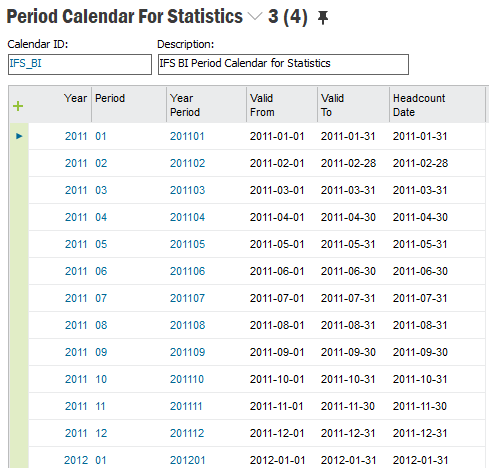Select Year Period cell 201111
489x468 pixels.
(x=186, y=406)
